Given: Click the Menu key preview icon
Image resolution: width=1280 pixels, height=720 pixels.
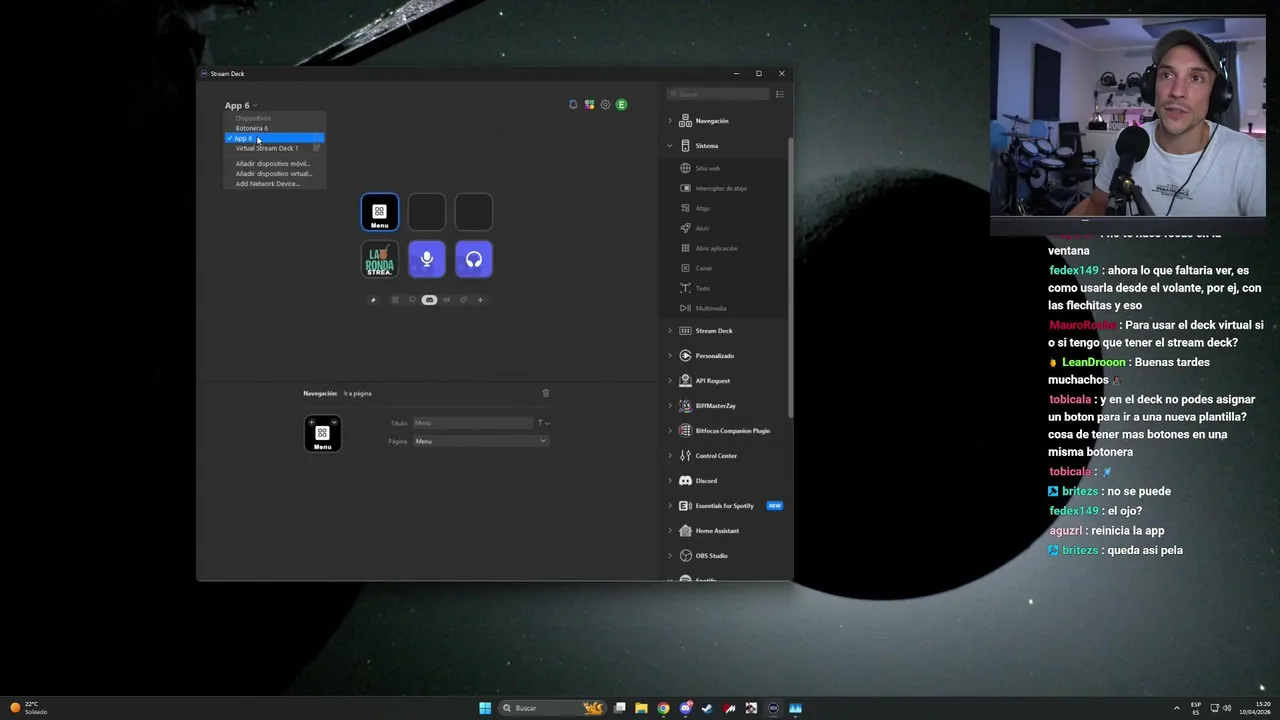Looking at the screenshot, I should tap(322, 434).
